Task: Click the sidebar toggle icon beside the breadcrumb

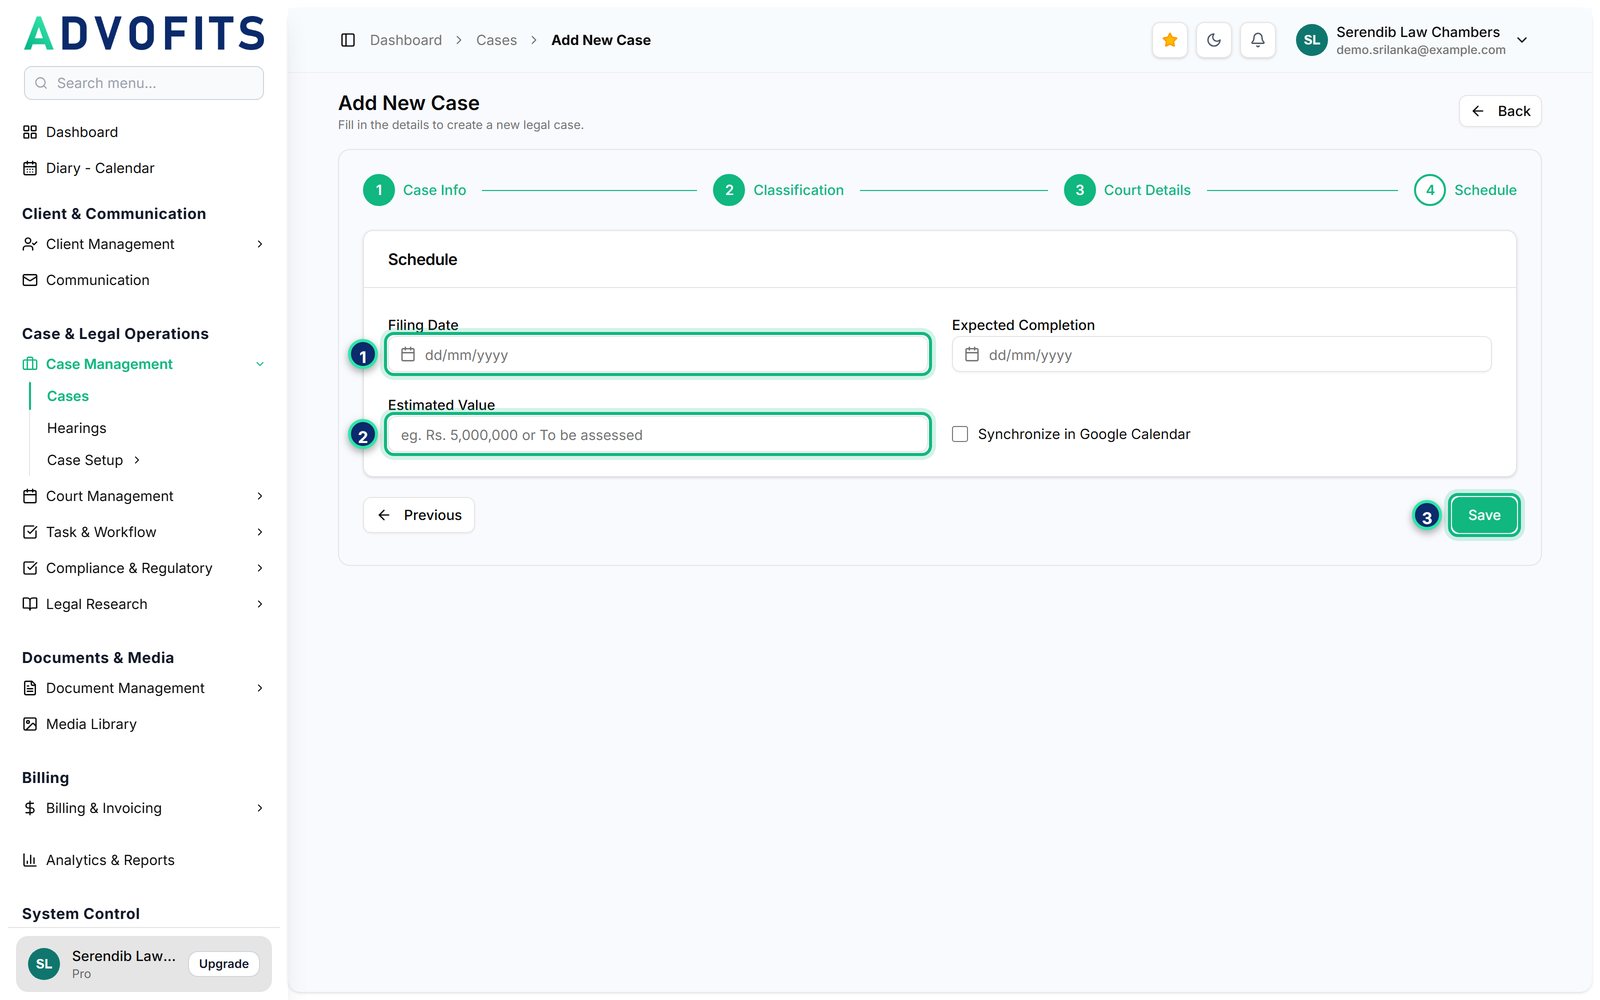Action: coord(348,40)
